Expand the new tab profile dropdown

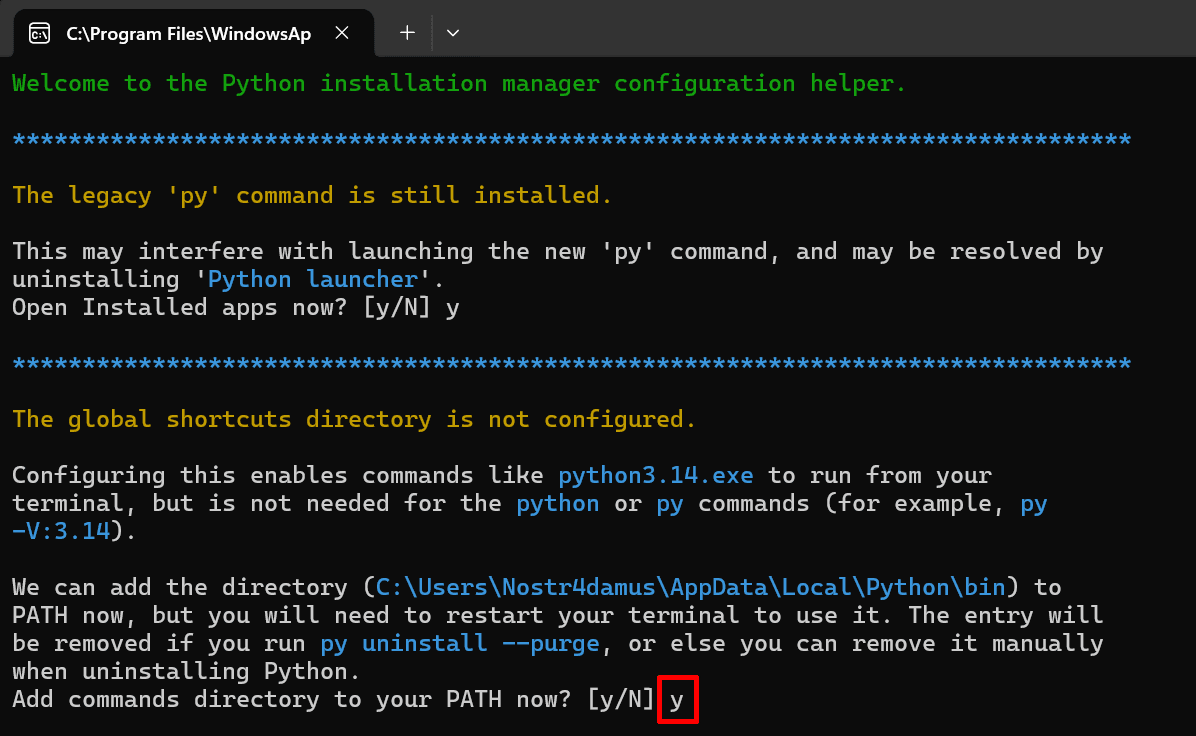pos(452,33)
